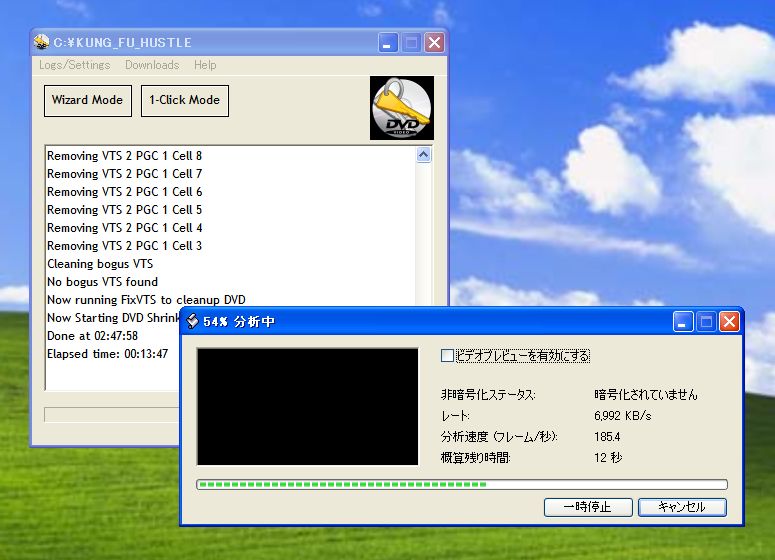Screen dimensions: 775x560
Task: Enable the ビデオプレビューを有効にする checkbox
Action: 447,355
